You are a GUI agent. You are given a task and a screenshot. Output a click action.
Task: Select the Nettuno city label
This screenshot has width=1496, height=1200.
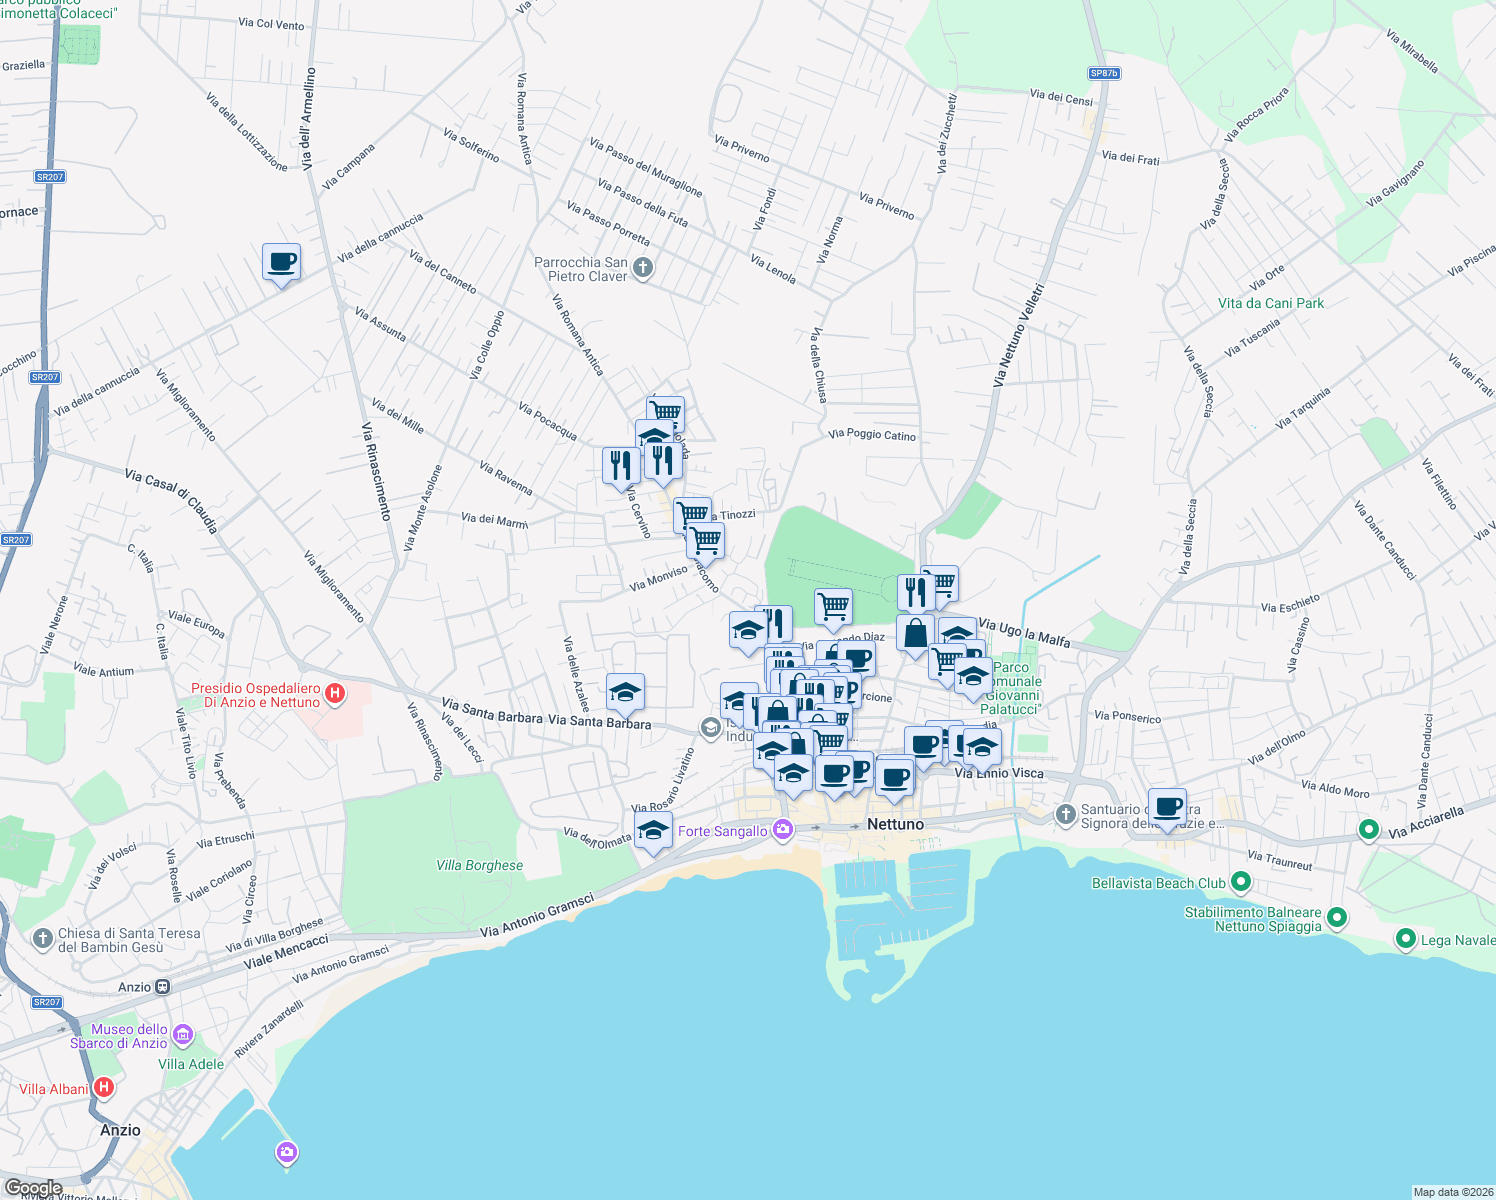(896, 824)
